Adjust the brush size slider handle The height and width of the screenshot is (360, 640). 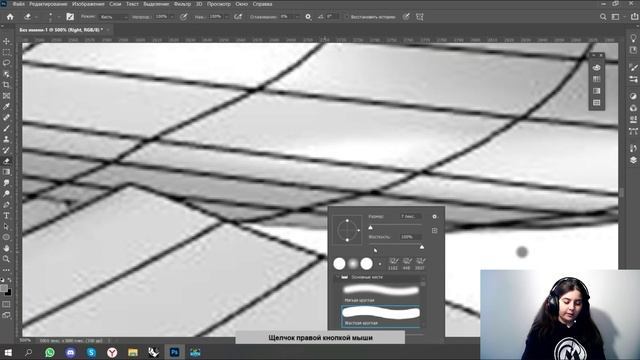tap(371, 227)
